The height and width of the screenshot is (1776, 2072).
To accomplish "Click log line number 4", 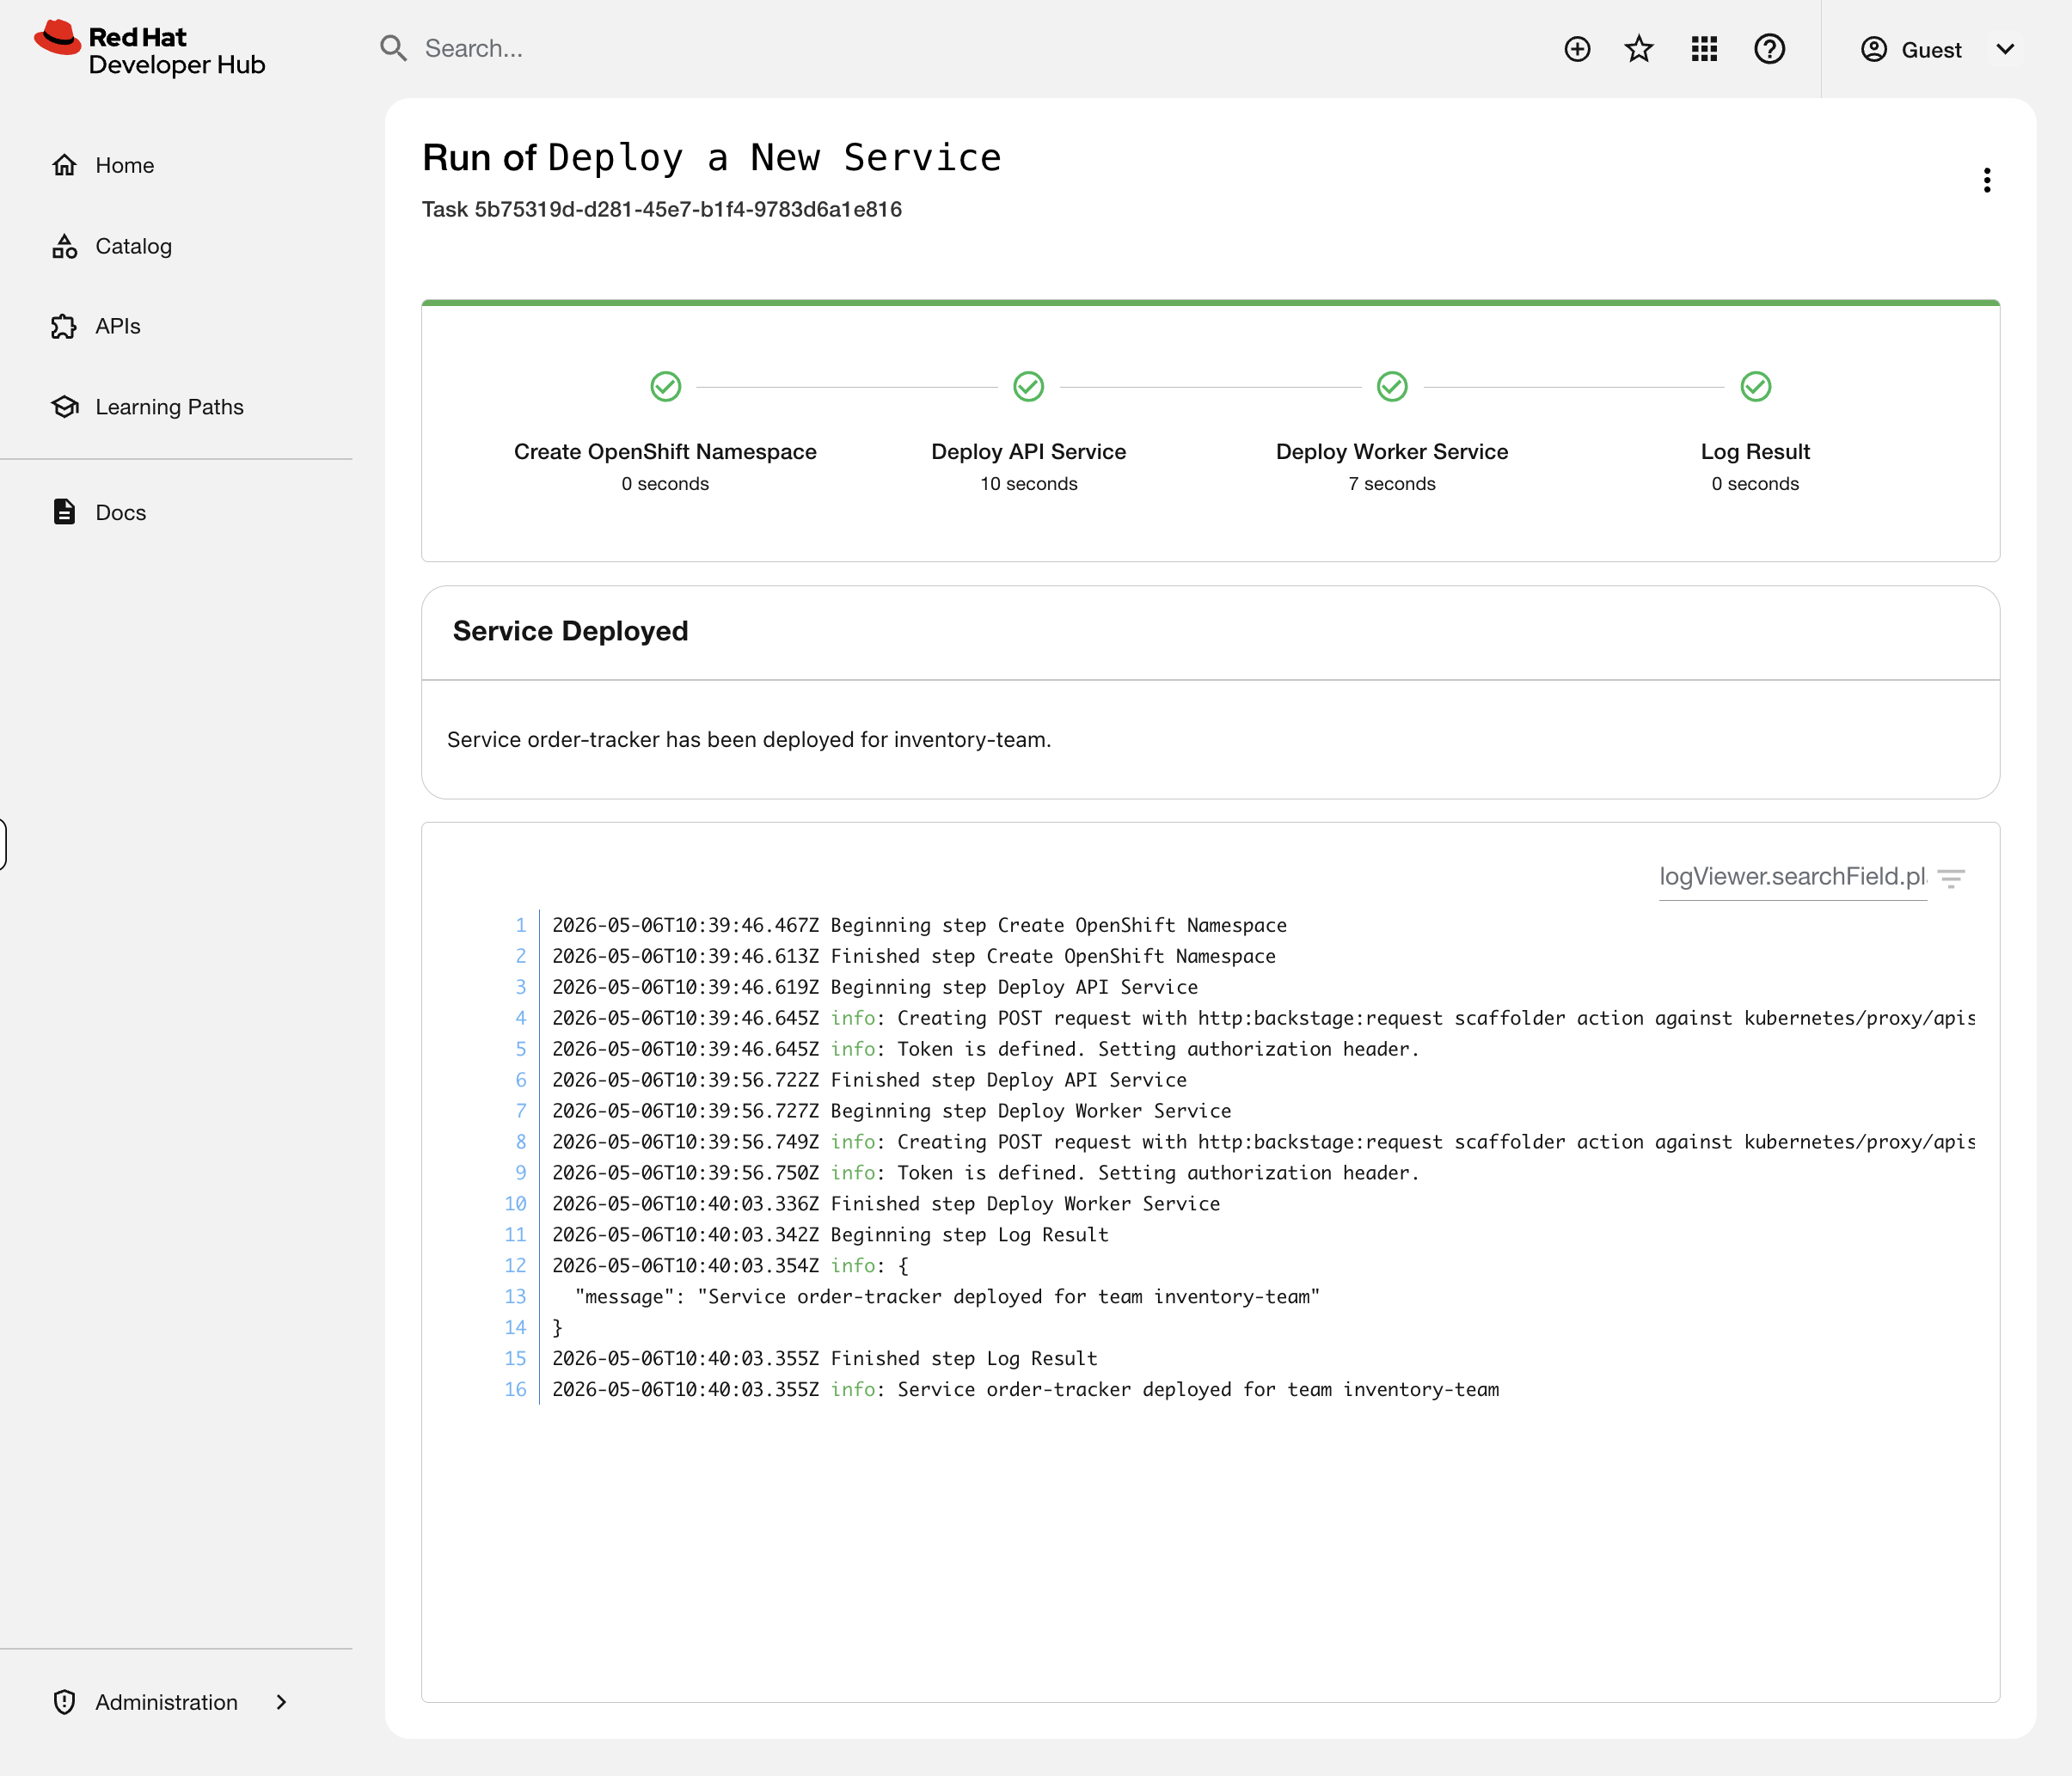I will pyautogui.click(x=520, y=1018).
